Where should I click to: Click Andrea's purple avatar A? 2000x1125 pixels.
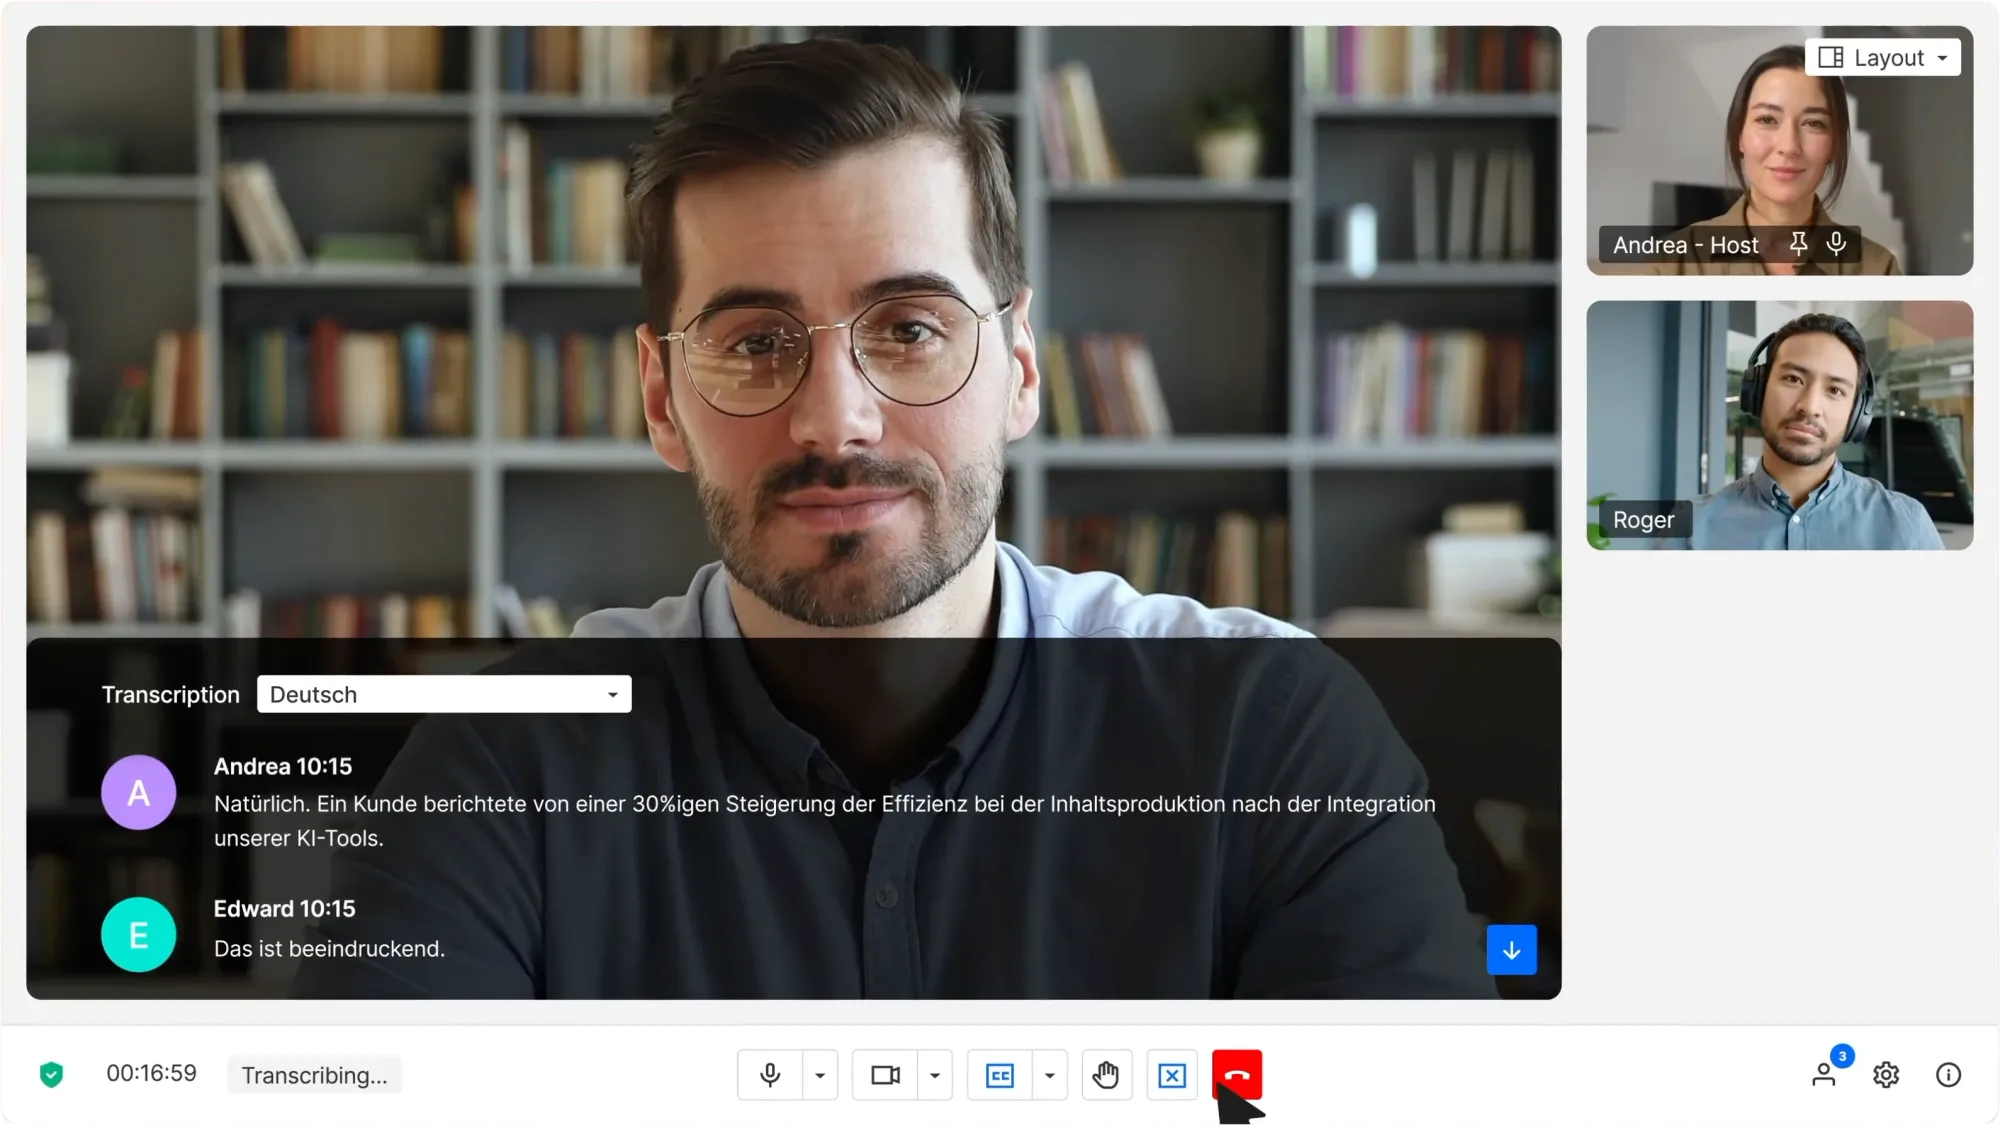coord(139,792)
